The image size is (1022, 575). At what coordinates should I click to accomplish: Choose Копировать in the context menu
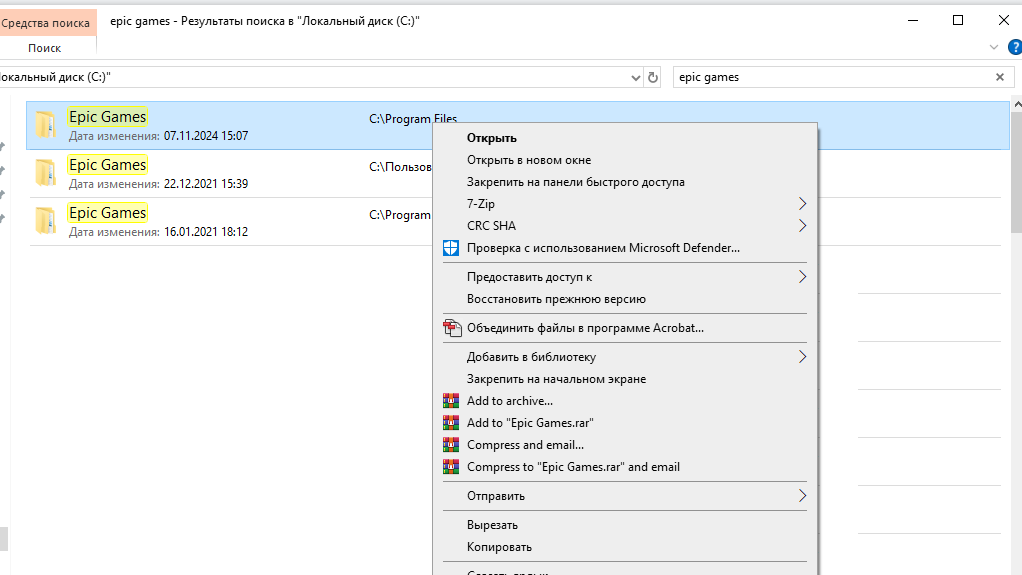pos(499,547)
